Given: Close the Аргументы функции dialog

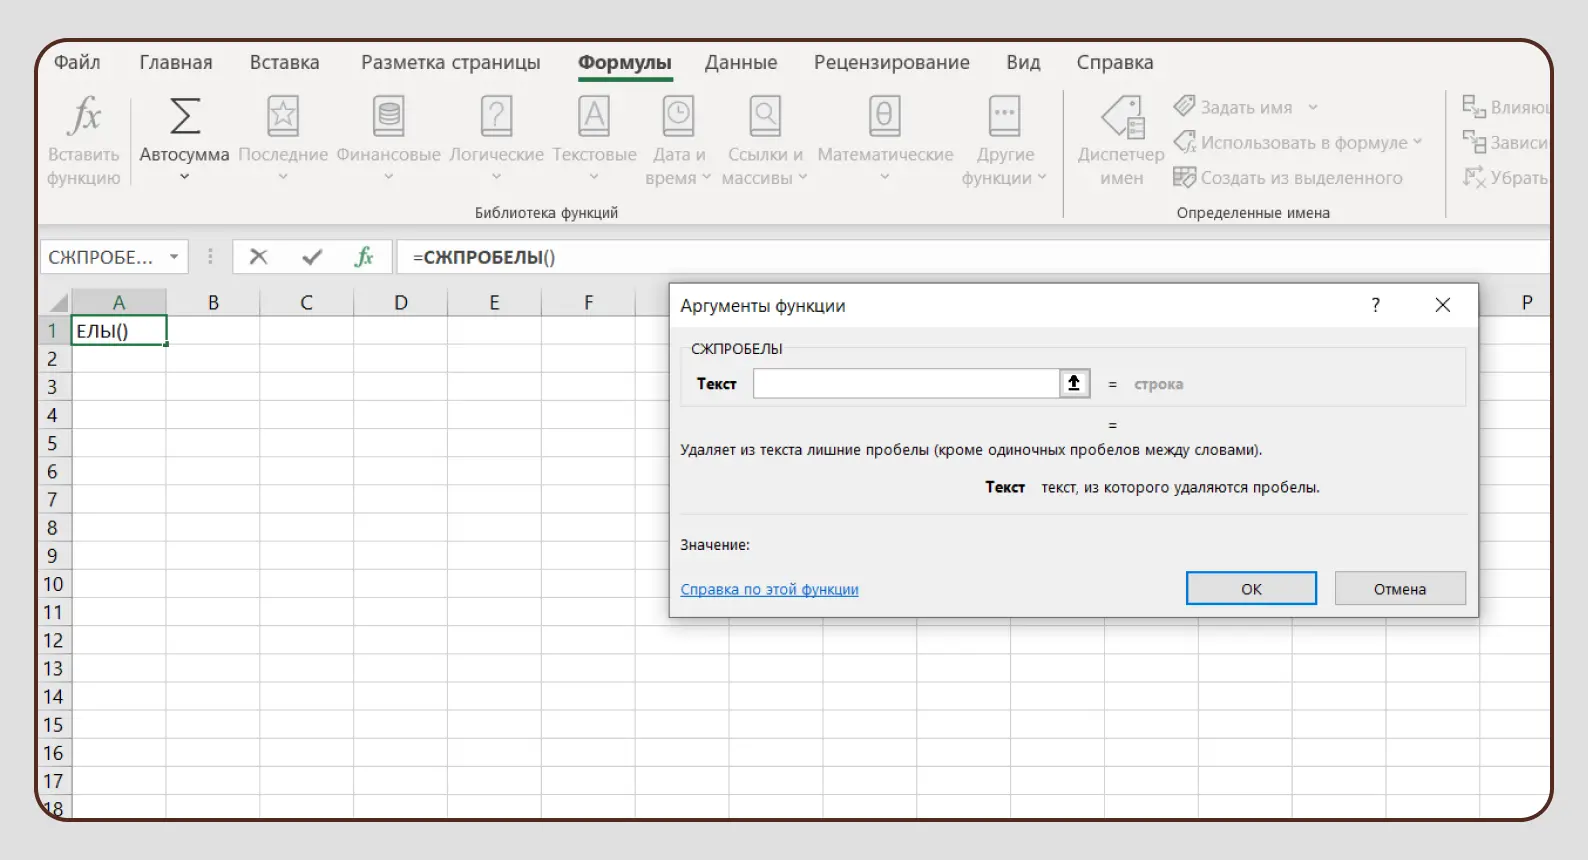Looking at the screenshot, I should coord(1442,305).
